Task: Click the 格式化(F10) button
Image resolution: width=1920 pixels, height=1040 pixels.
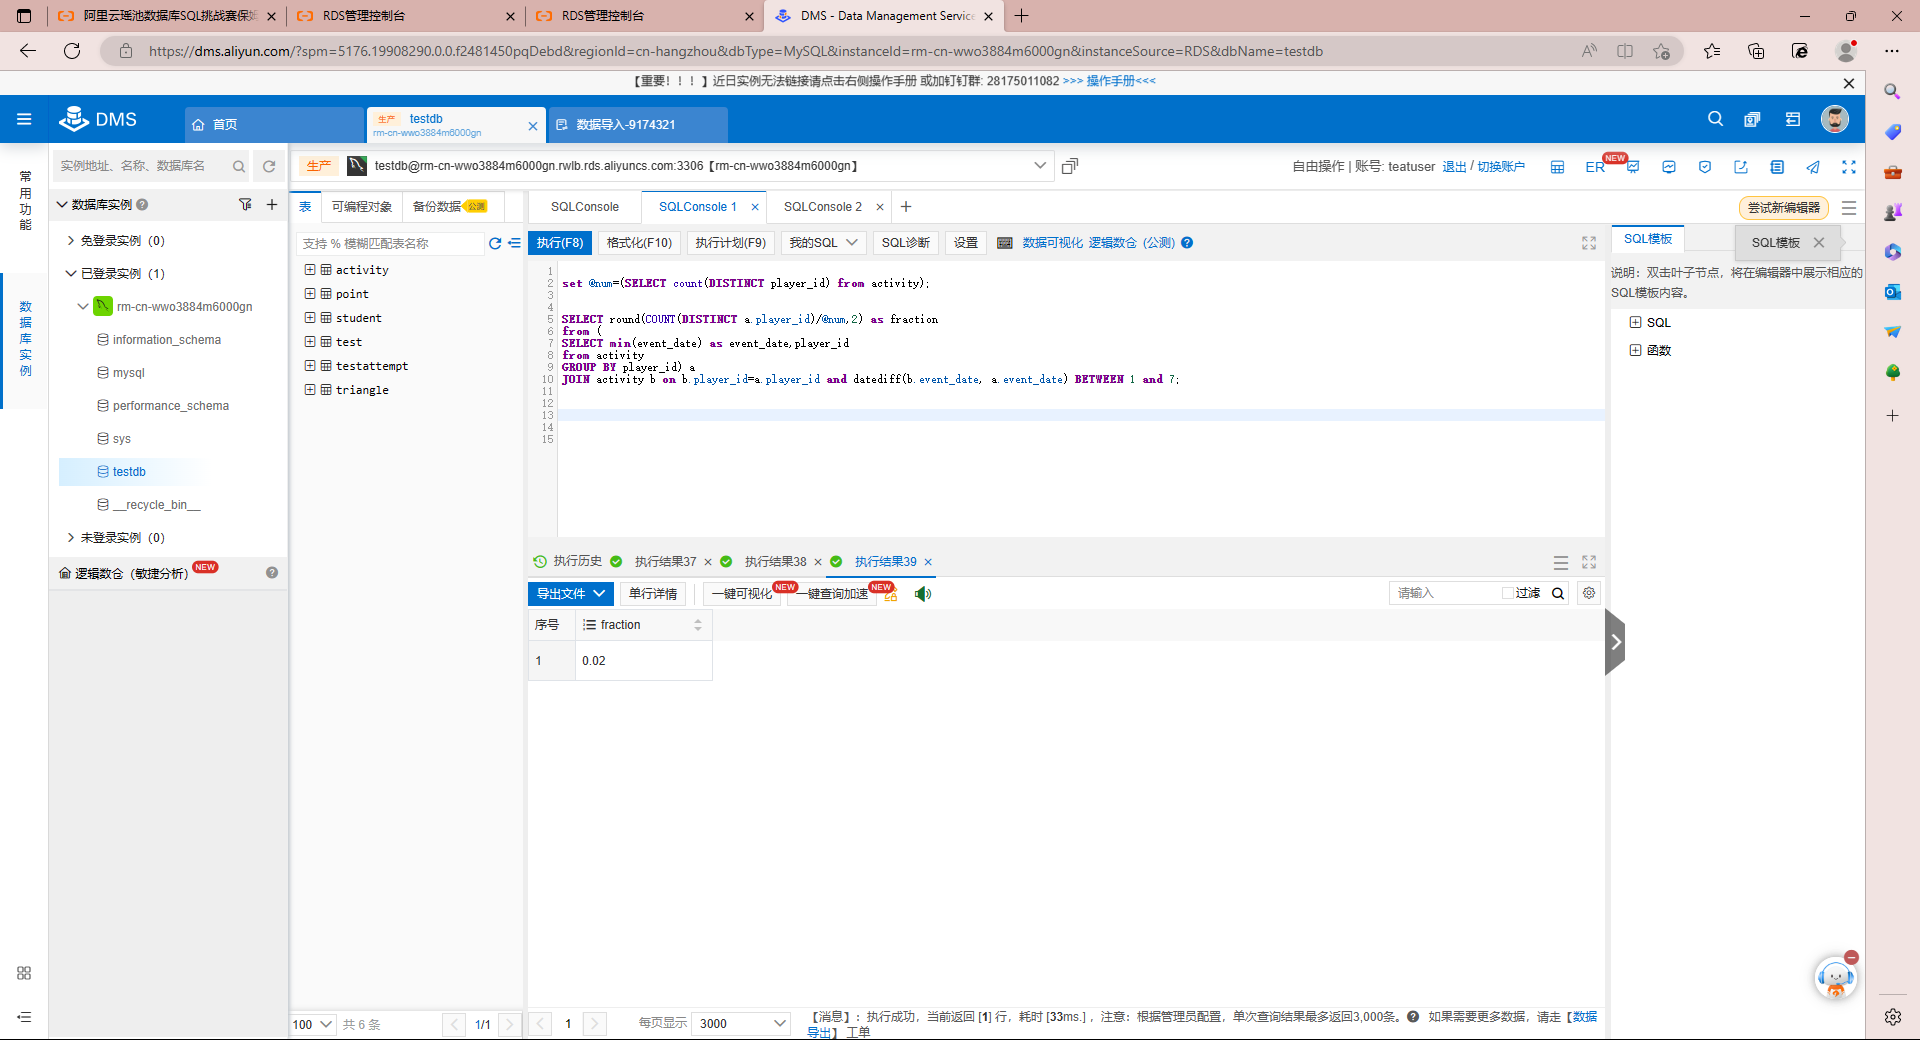Action: (639, 243)
